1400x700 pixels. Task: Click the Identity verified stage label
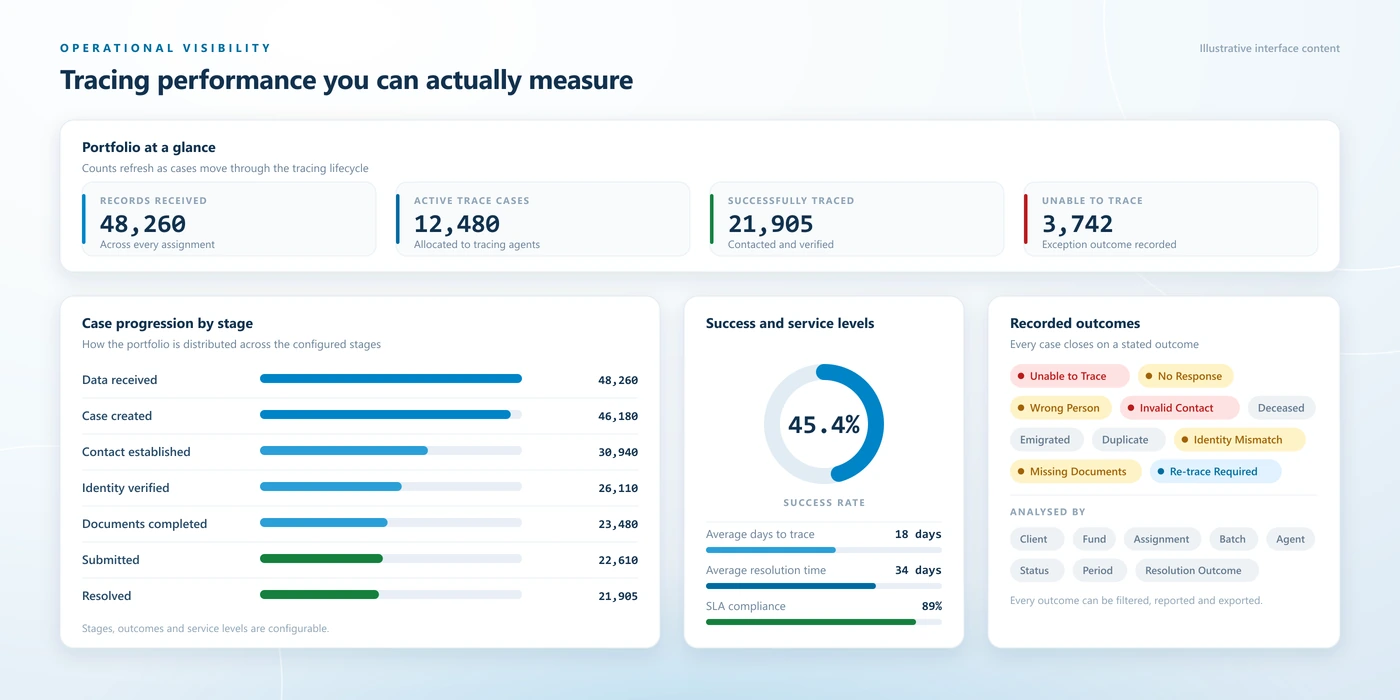[x=126, y=488]
